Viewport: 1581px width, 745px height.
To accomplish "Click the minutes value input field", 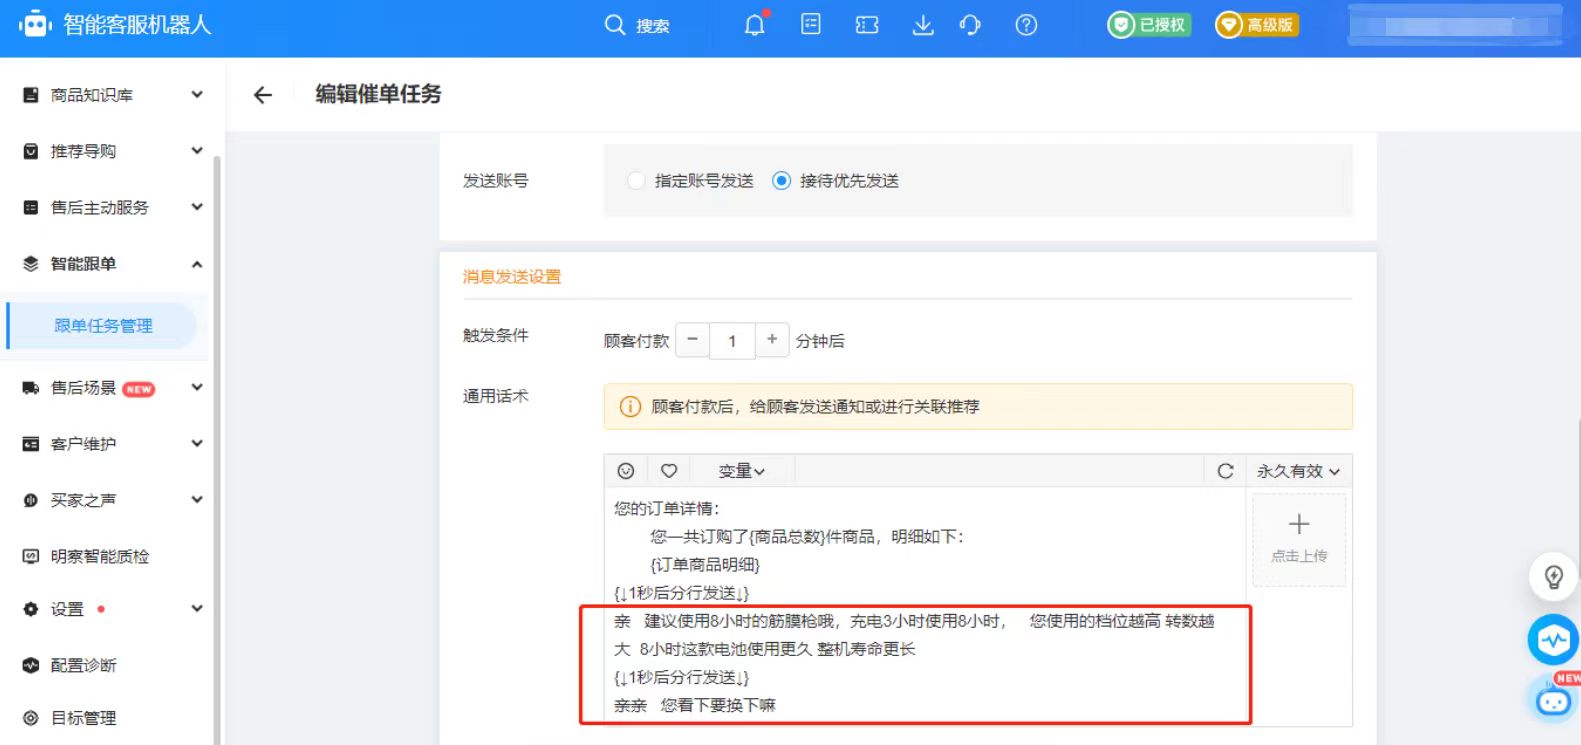I will pyautogui.click(x=732, y=341).
